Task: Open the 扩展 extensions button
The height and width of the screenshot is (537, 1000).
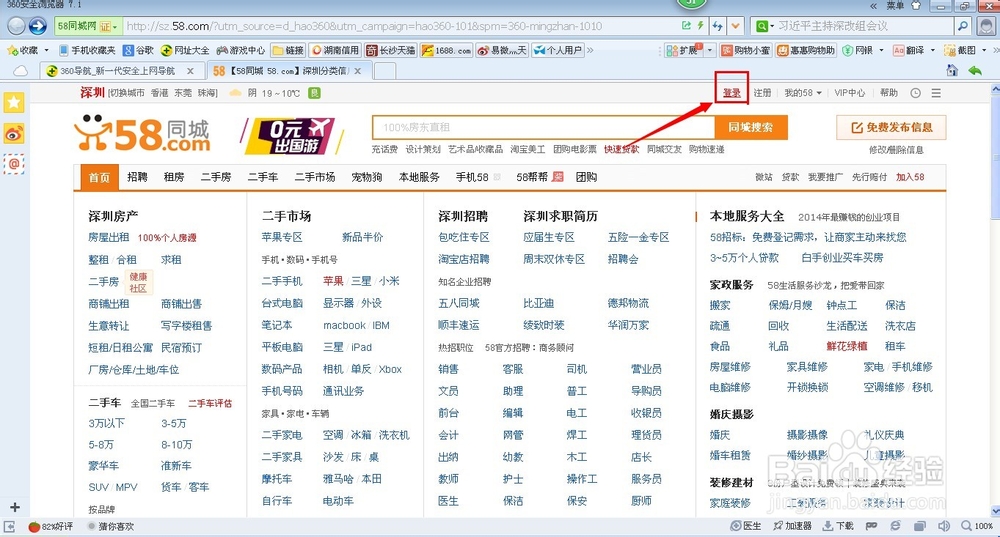Action: [683, 50]
